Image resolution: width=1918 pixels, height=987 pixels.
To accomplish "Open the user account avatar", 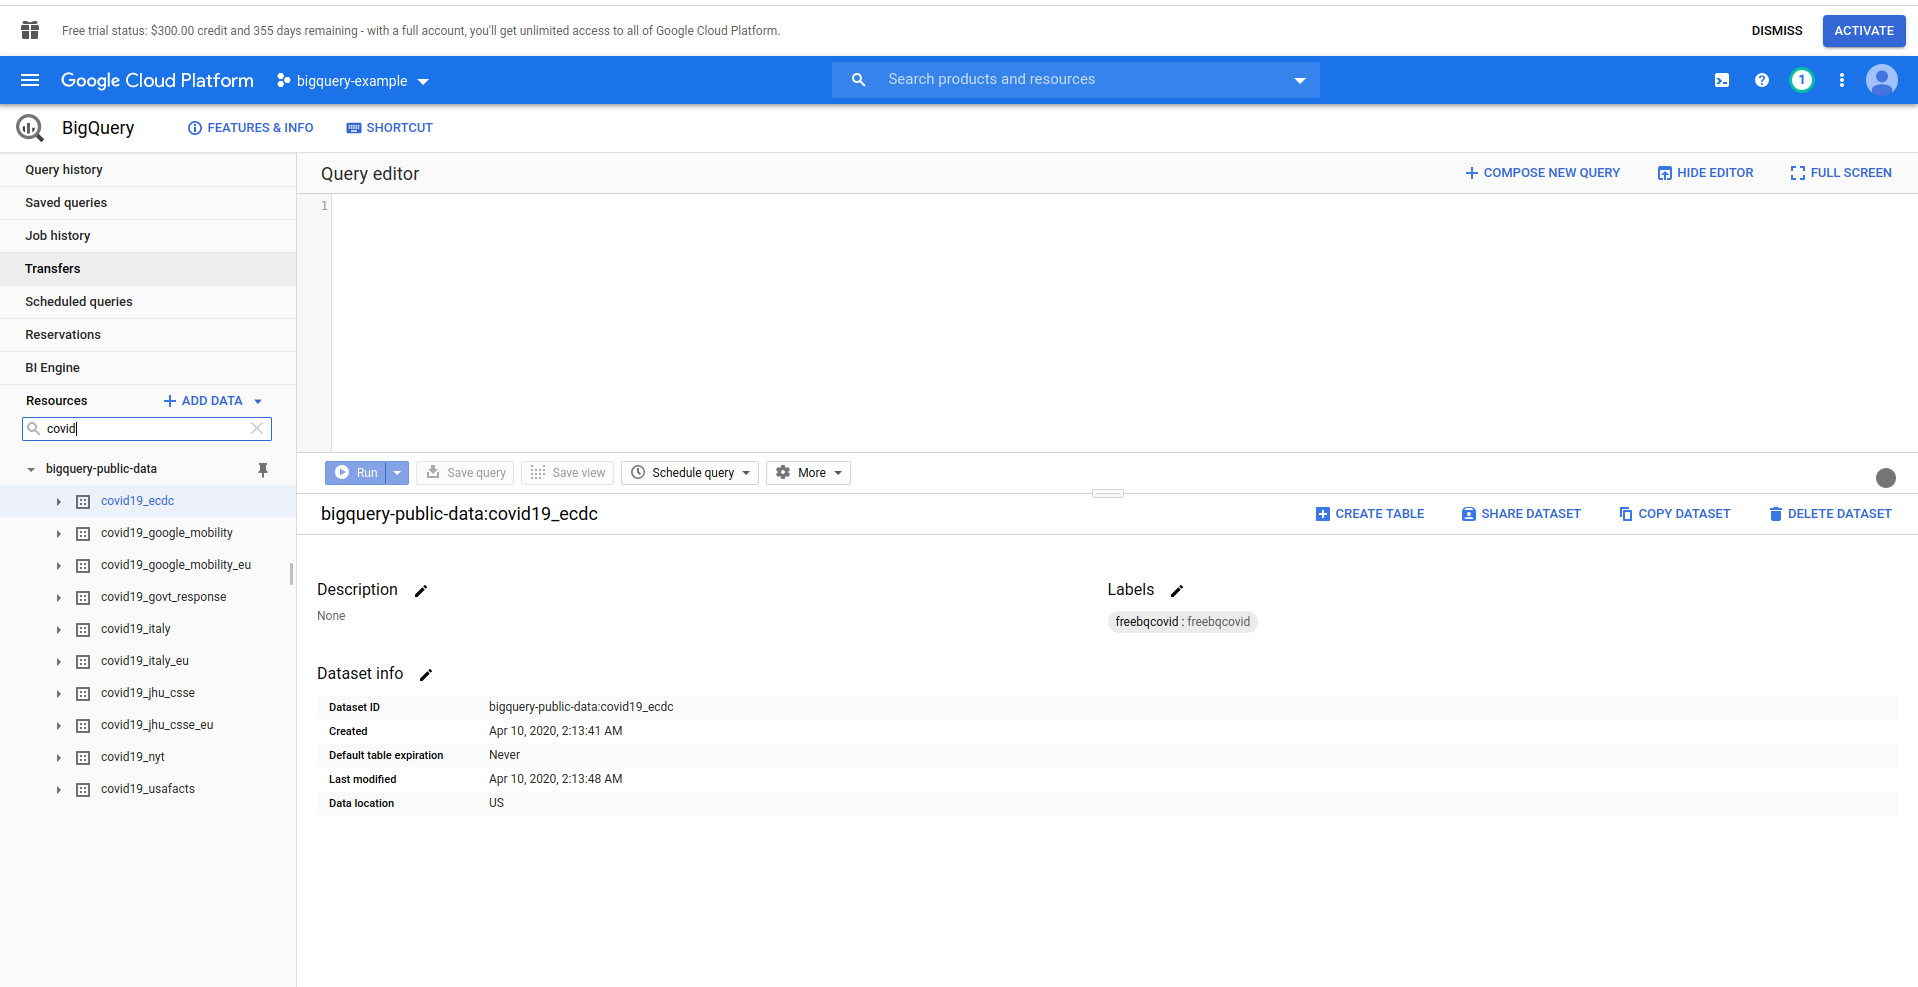I will point(1882,80).
